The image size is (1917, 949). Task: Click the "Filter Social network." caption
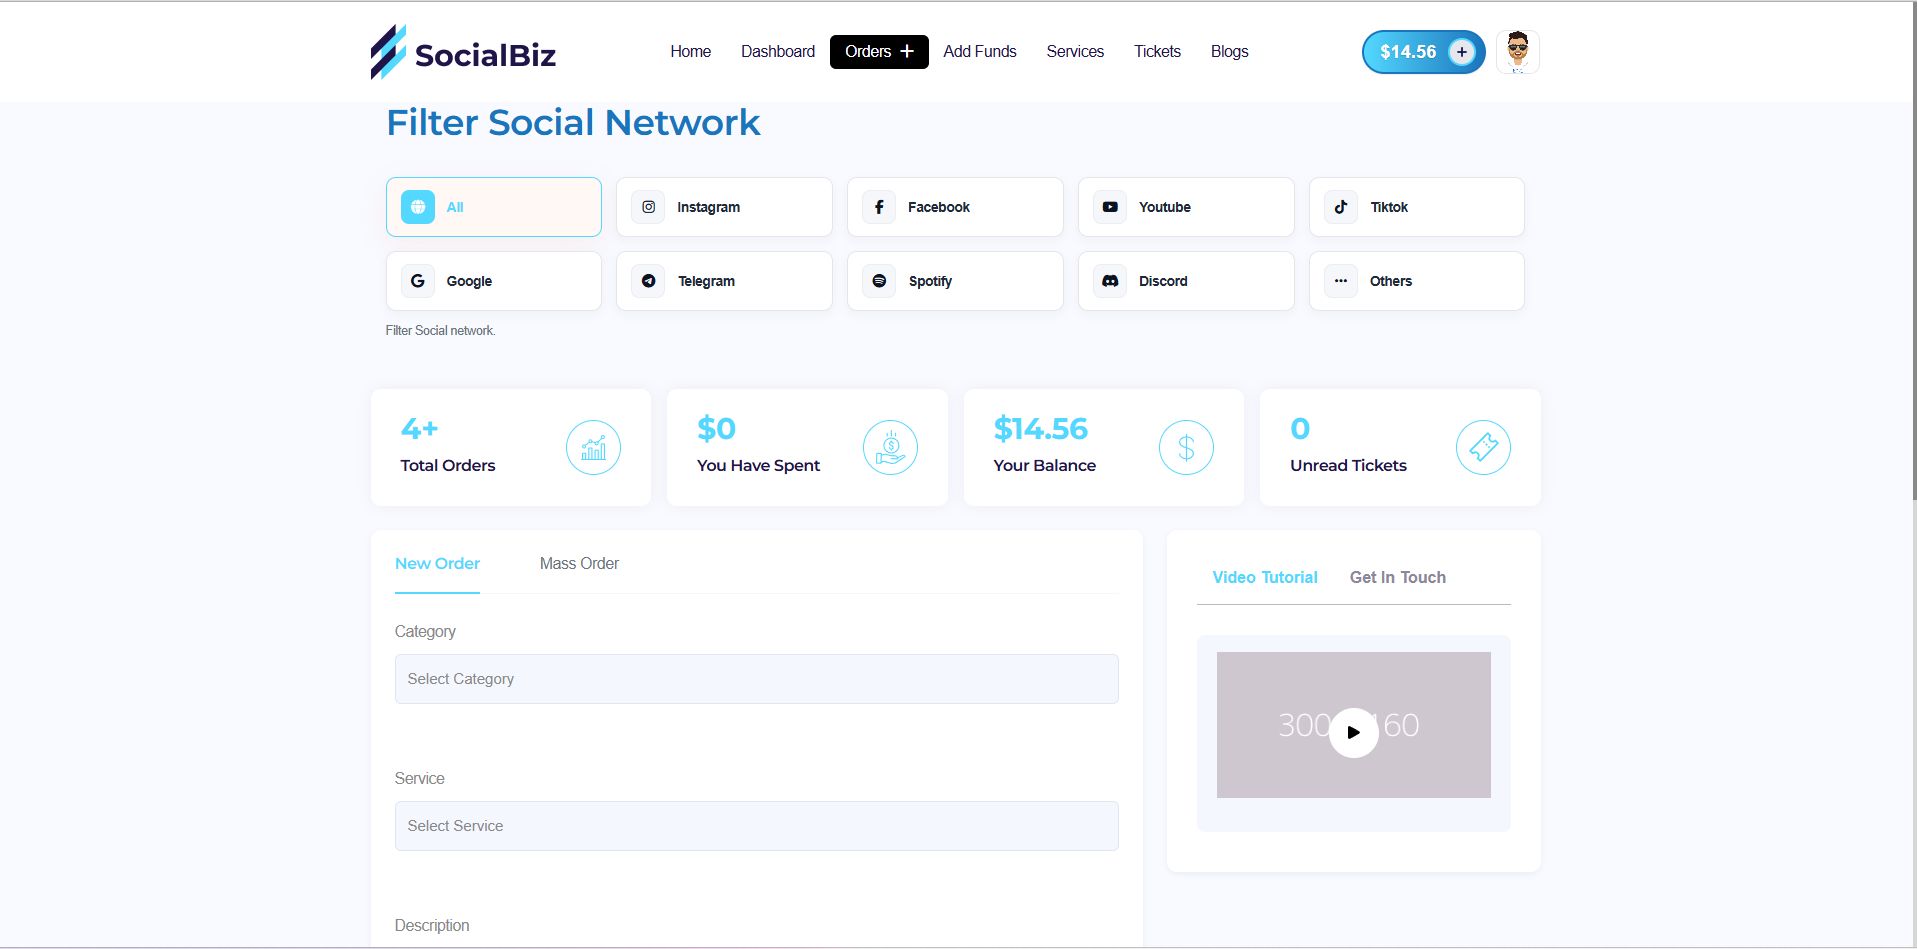point(440,330)
